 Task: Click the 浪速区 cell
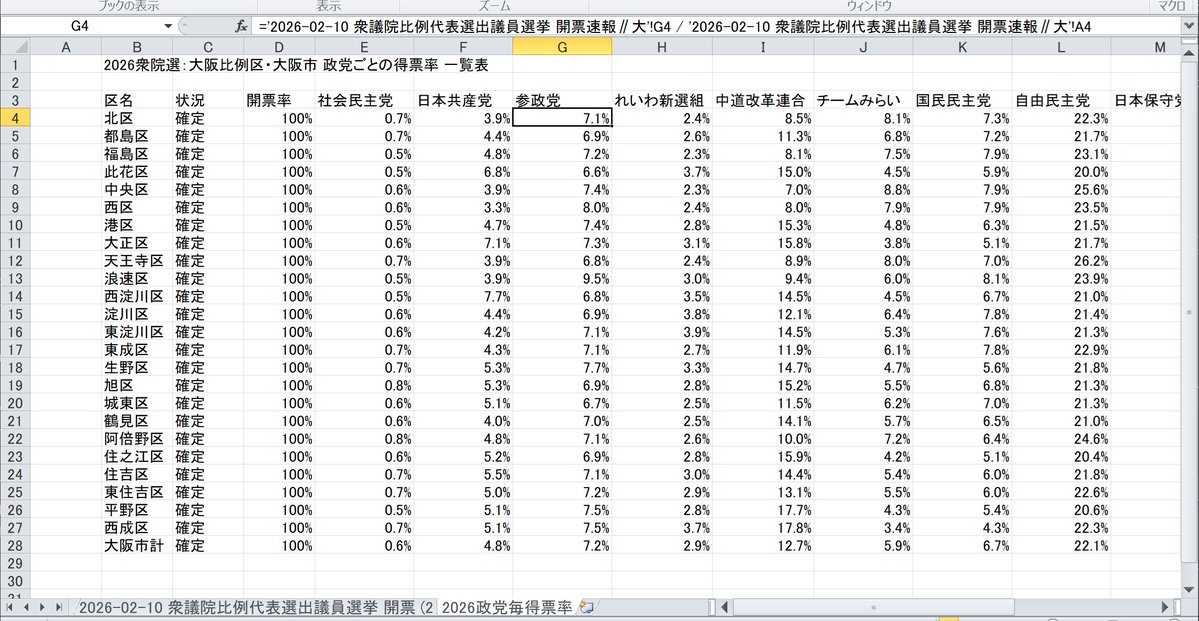point(136,278)
